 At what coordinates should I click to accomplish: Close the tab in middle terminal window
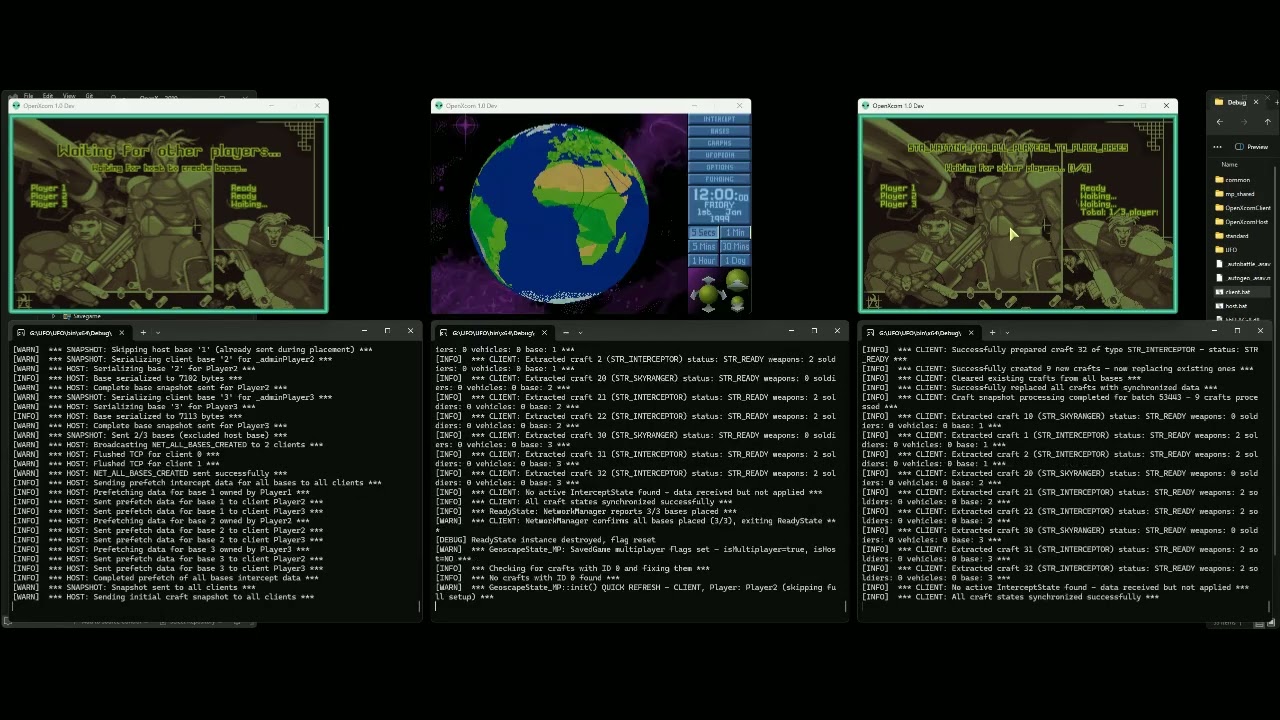pyautogui.click(x=544, y=332)
